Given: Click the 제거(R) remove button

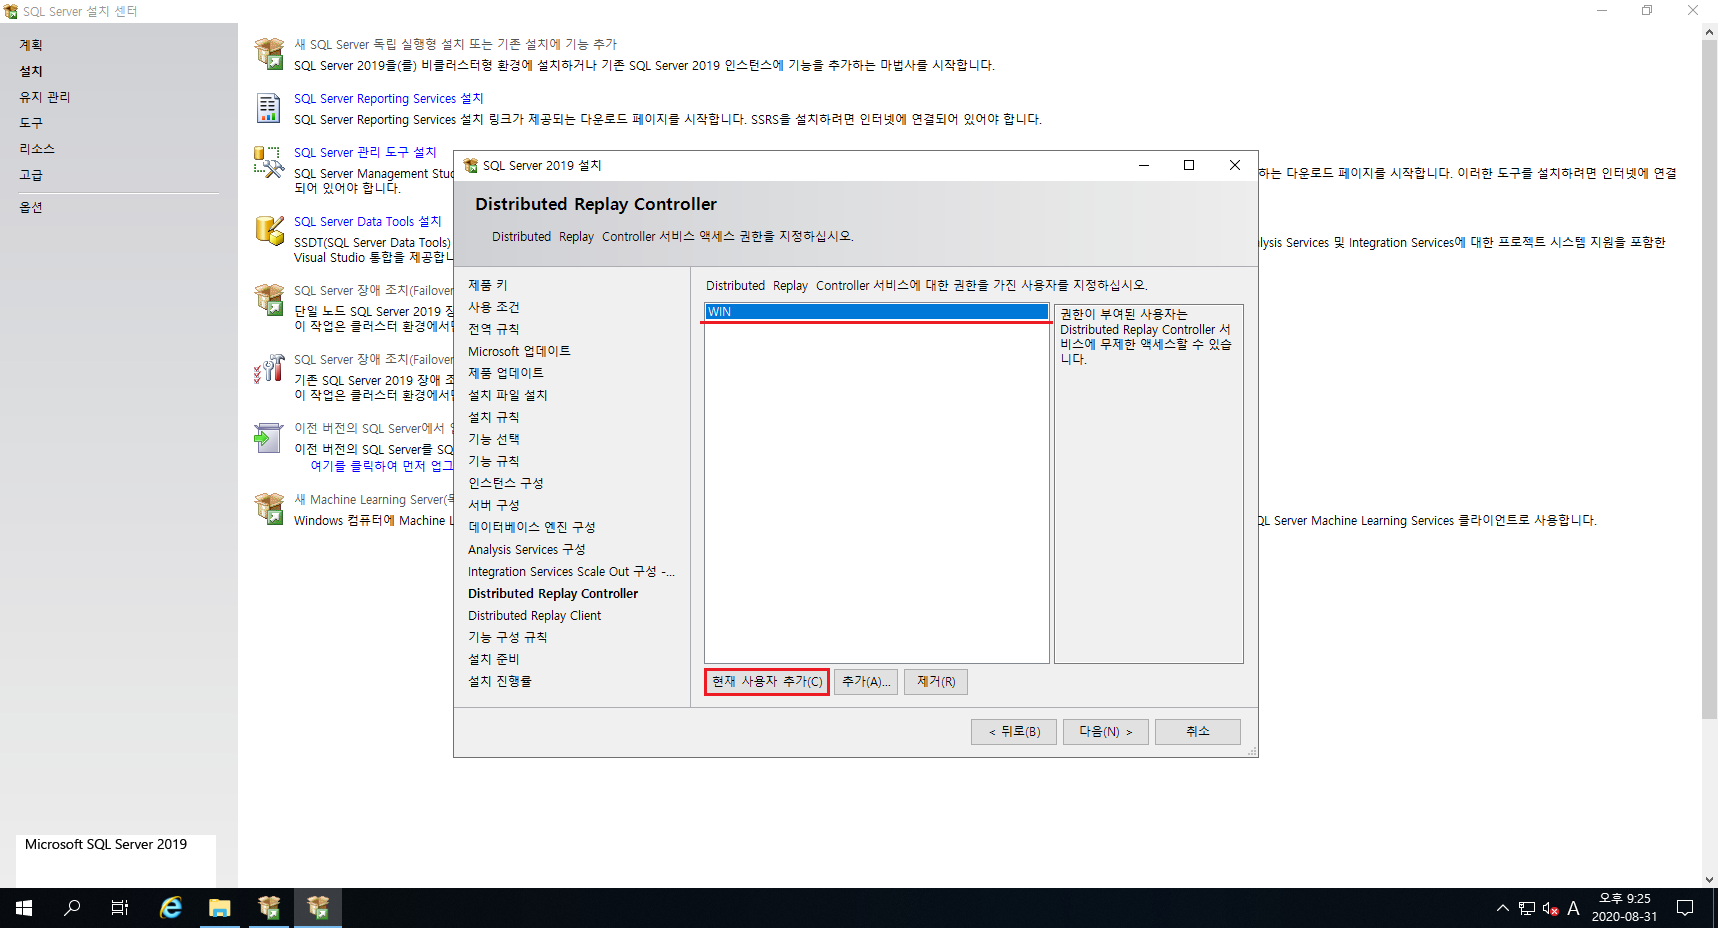Looking at the screenshot, I should 936,682.
